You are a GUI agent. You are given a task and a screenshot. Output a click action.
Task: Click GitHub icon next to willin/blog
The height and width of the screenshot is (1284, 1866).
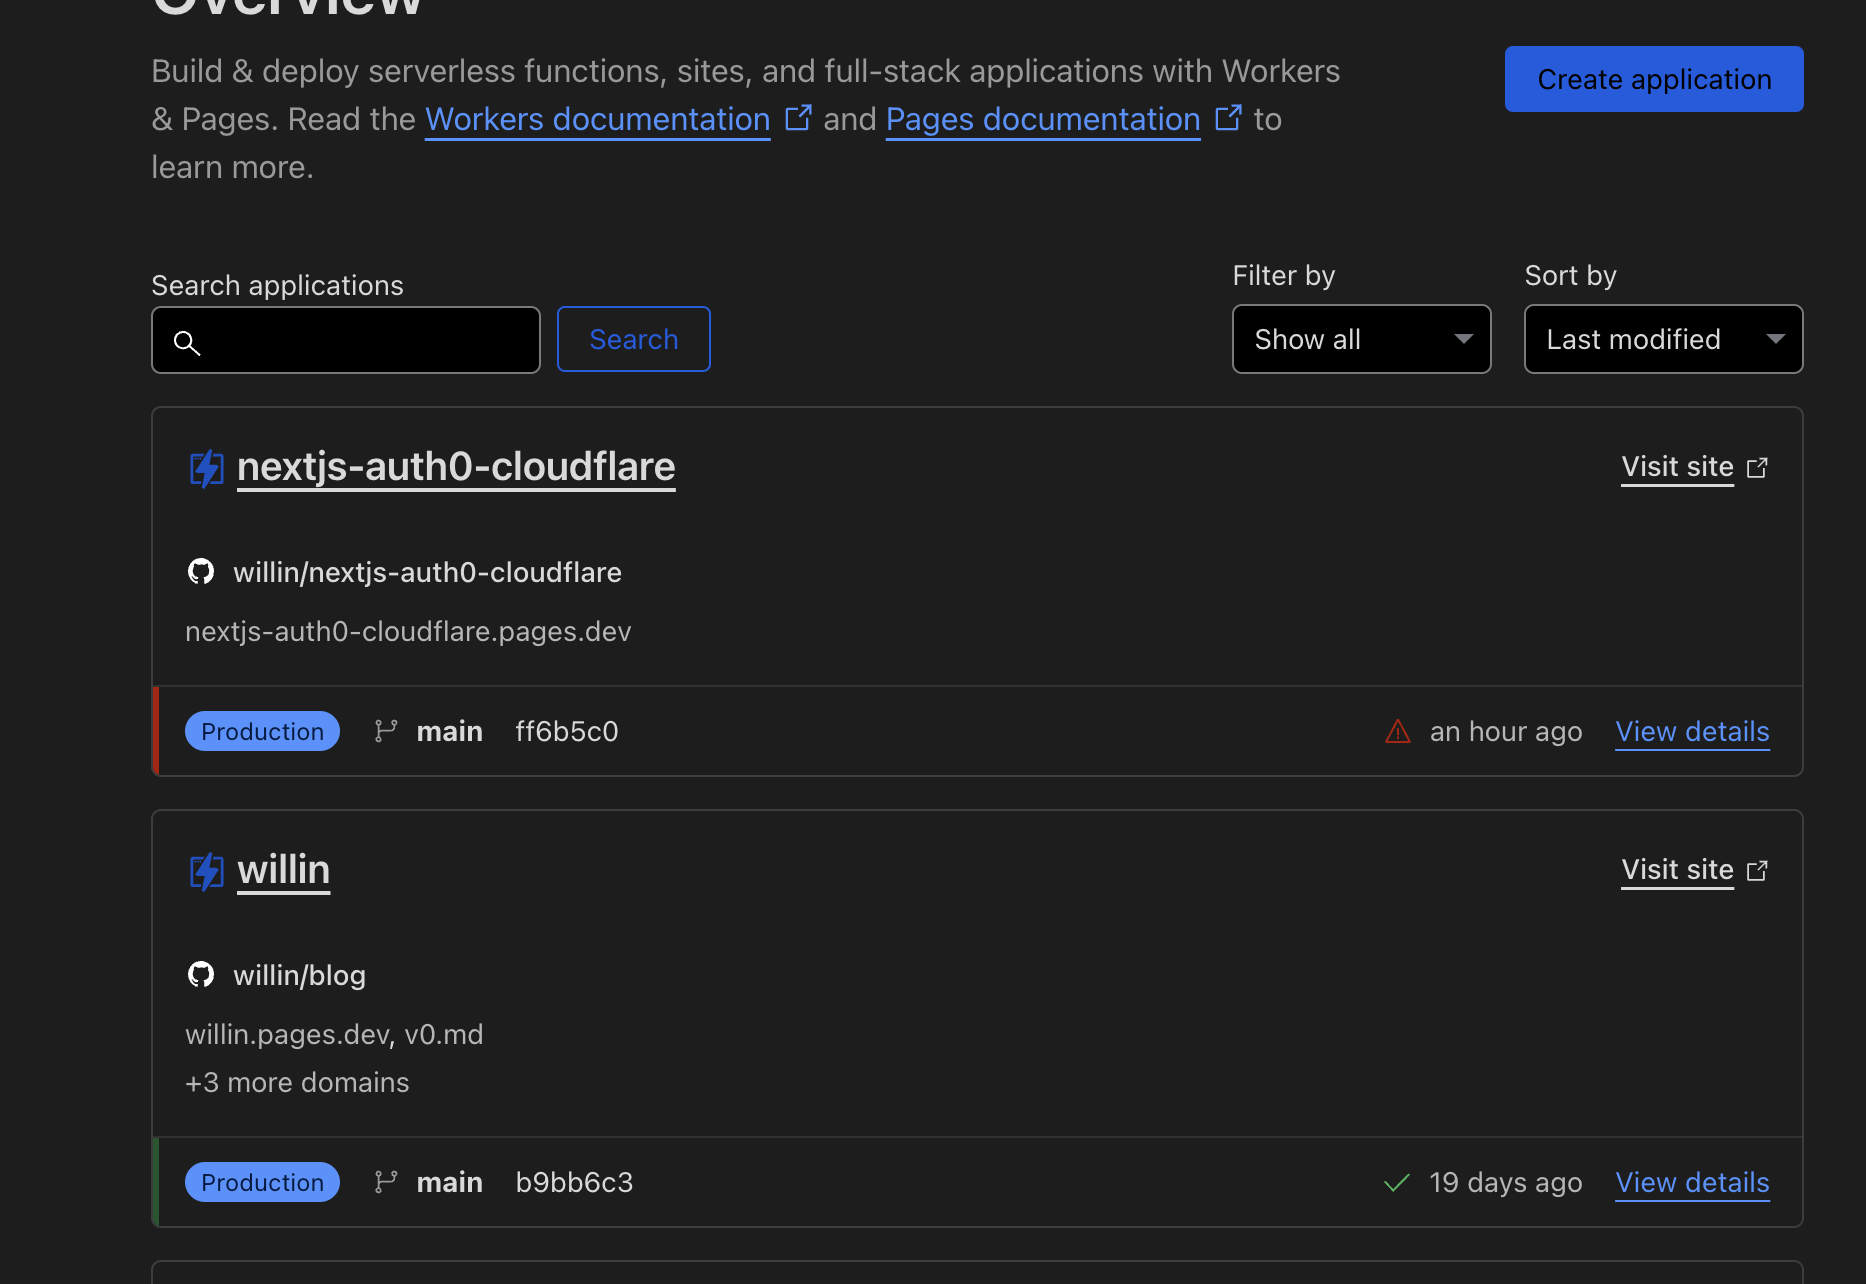[x=201, y=975]
